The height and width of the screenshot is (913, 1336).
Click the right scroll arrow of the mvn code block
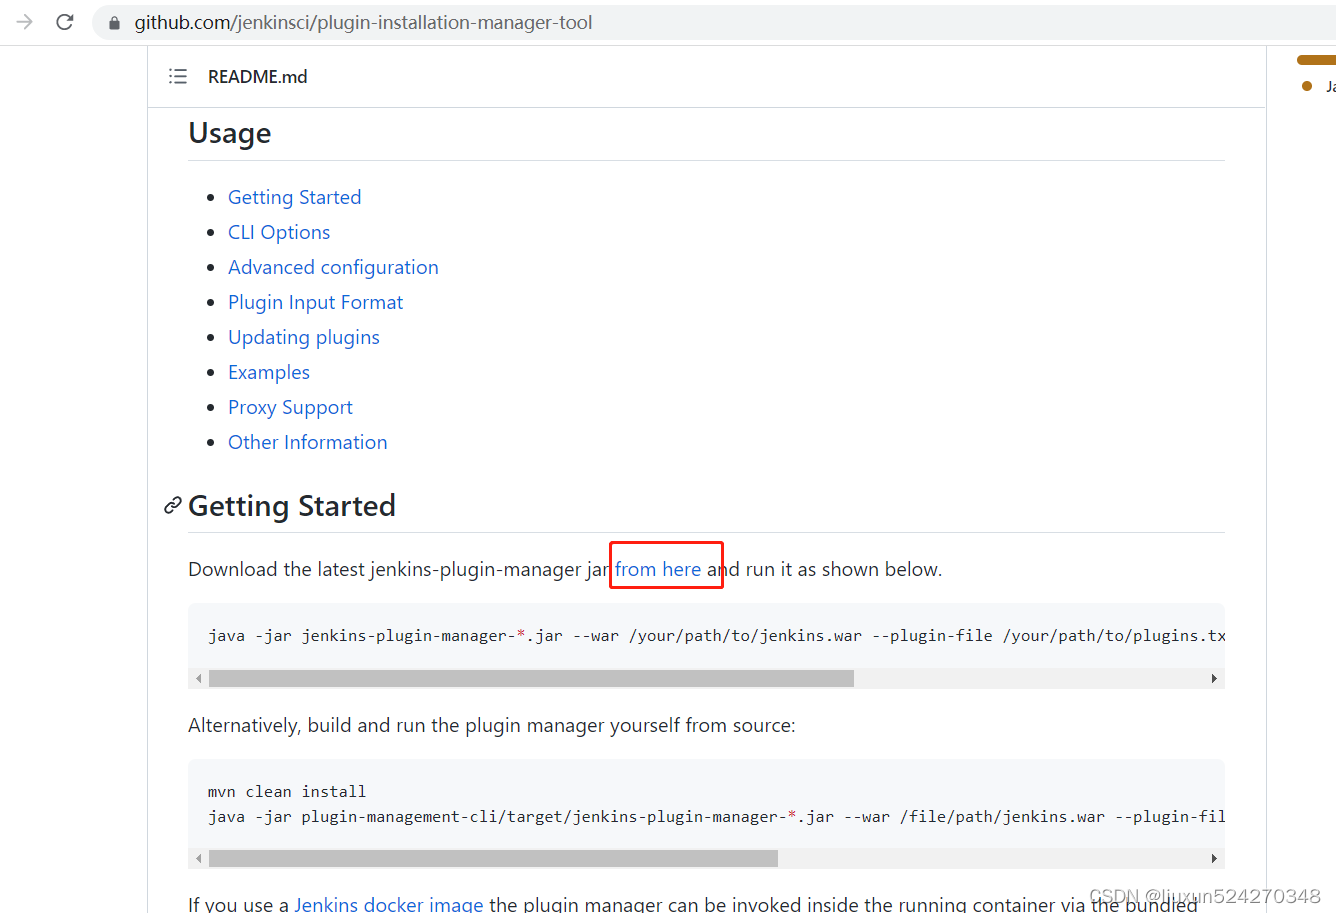tap(1214, 857)
